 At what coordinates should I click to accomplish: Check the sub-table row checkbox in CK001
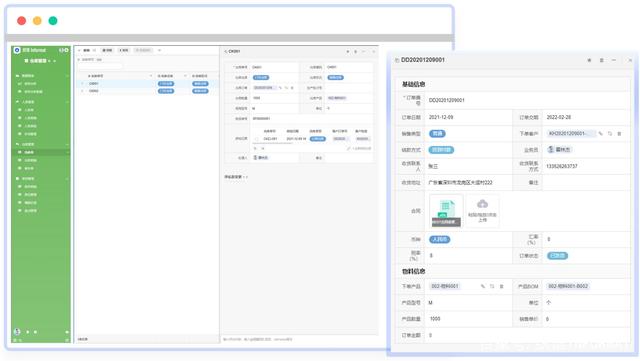(256, 139)
